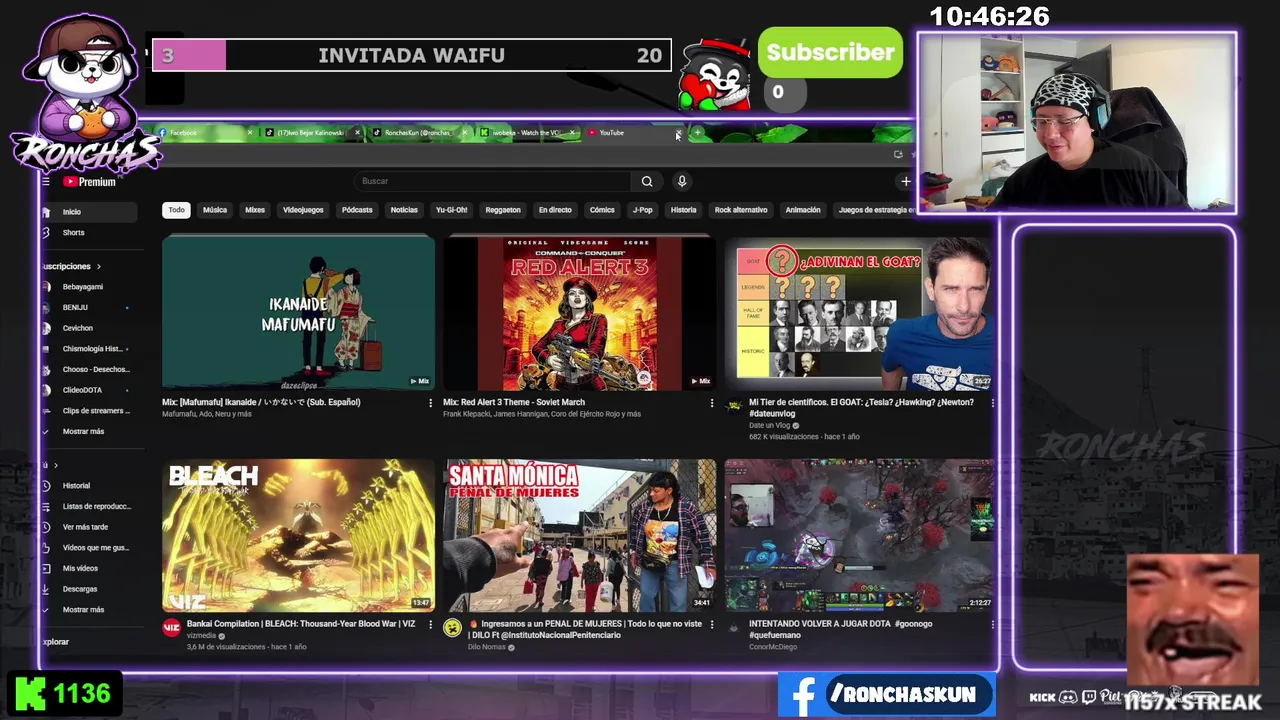Click the Dilo Nomas channel avatar

click(x=453, y=628)
